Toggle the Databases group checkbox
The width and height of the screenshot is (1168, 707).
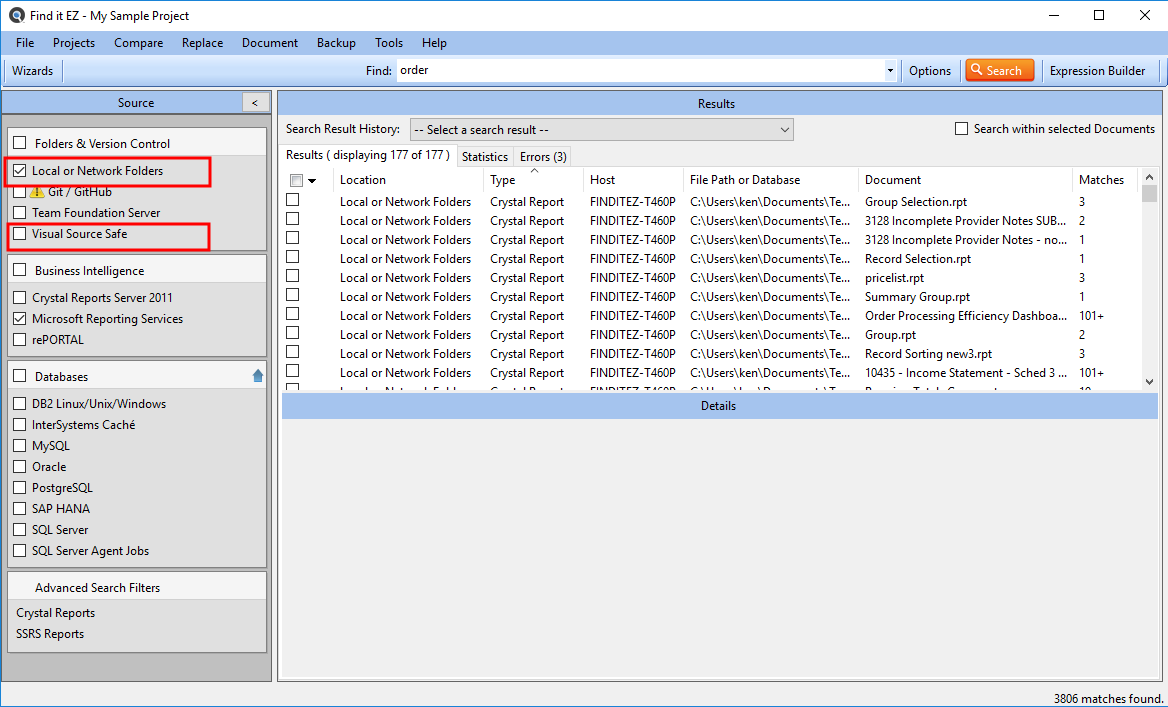20,376
